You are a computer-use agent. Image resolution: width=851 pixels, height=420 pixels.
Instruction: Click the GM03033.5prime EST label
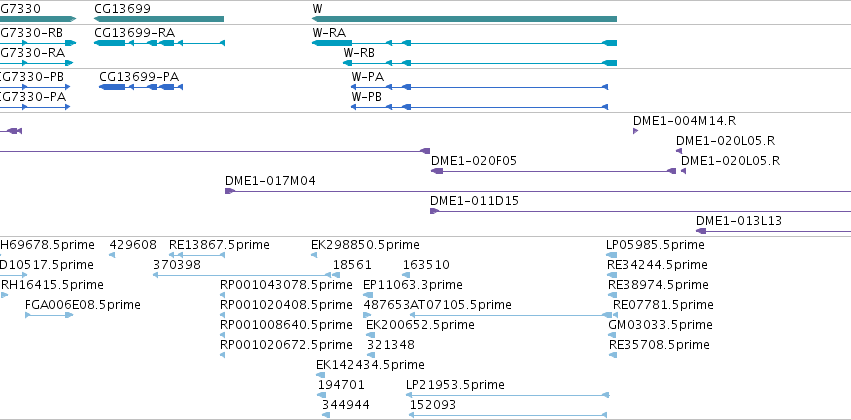tap(661, 325)
